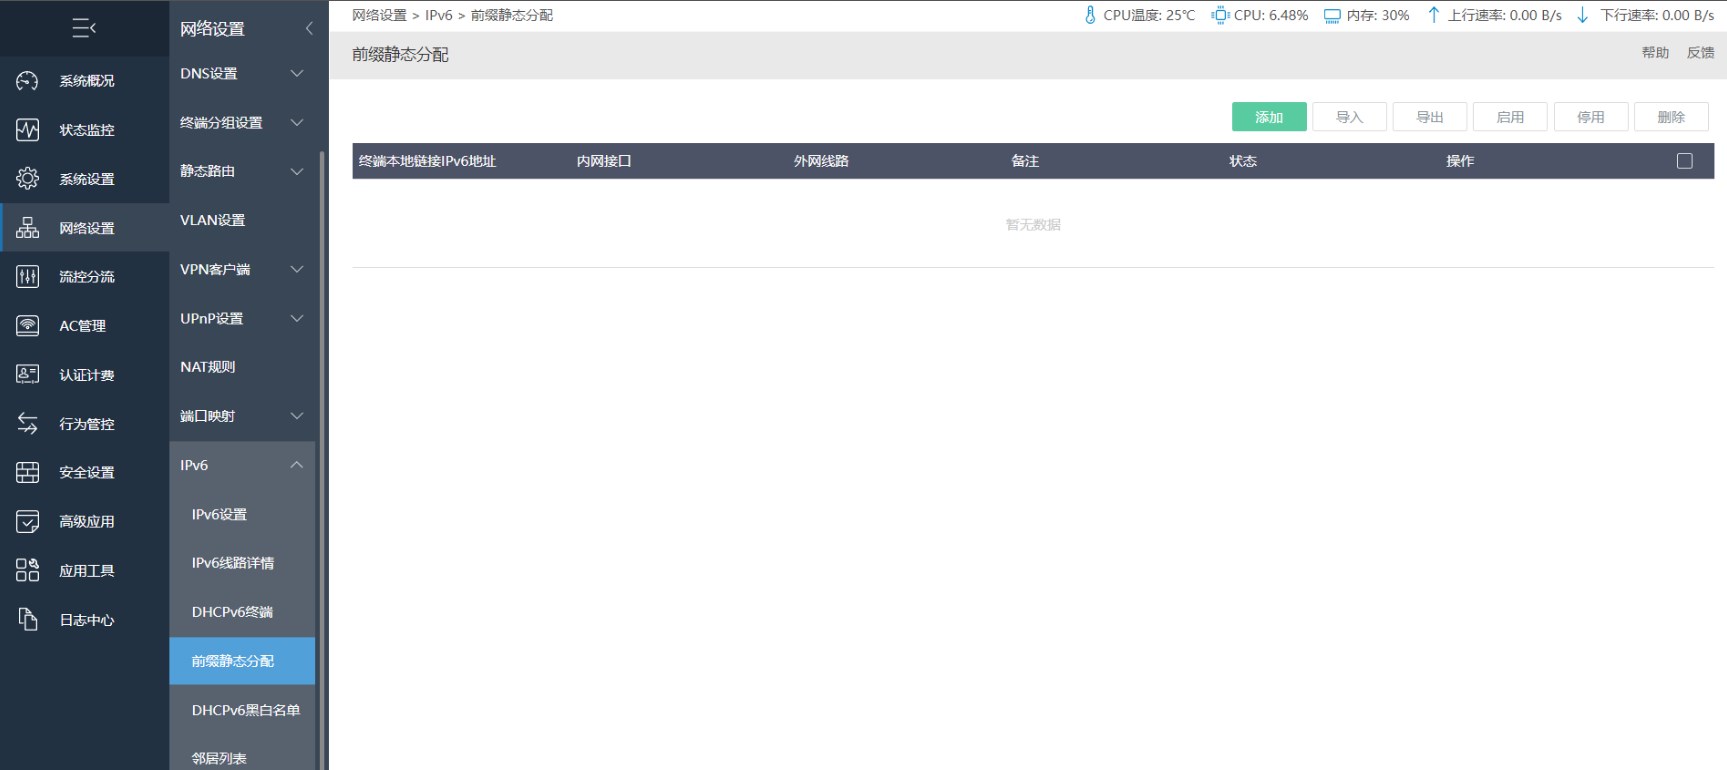Click the 系统设置 gear icon
This screenshot has width=1727, height=770.
[28, 179]
